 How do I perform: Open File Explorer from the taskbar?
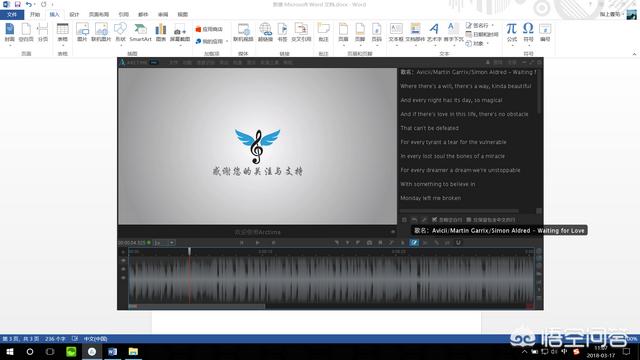133,351
